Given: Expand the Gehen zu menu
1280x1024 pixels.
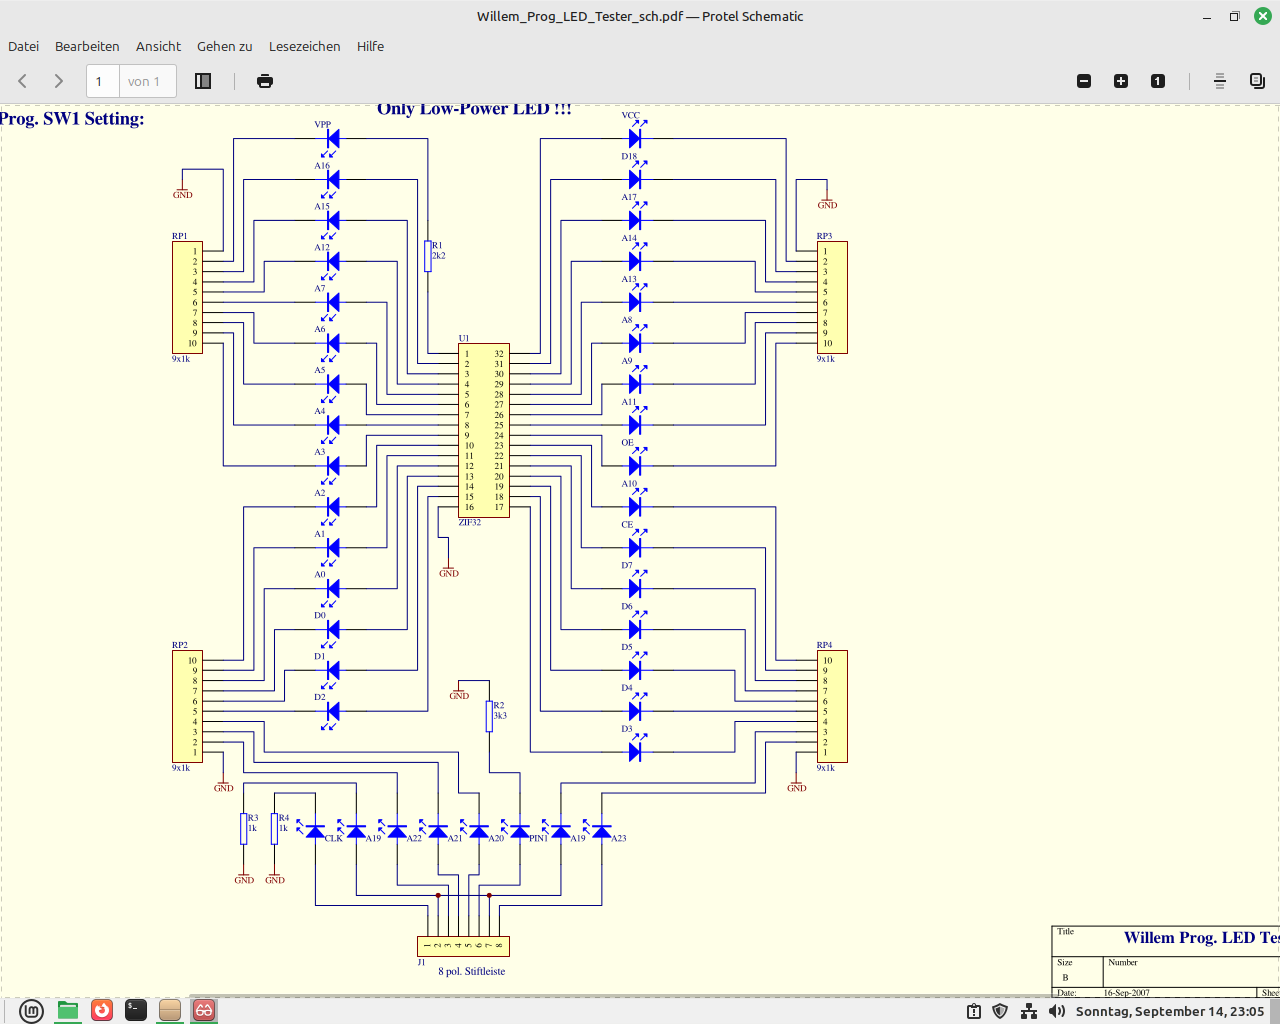Looking at the screenshot, I should (x=224, y=46).
